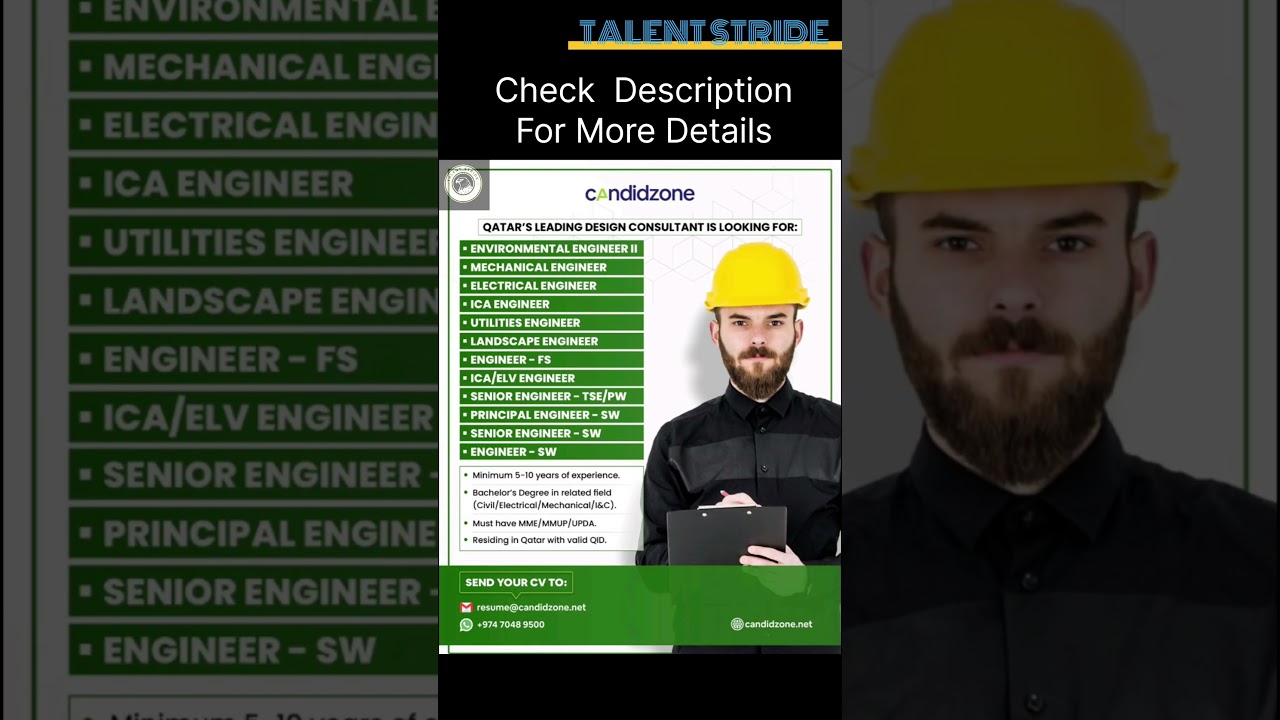Select 'Electrical Engineer' row in the center poster
1280x720 pixels.
[x=551, y=285]
